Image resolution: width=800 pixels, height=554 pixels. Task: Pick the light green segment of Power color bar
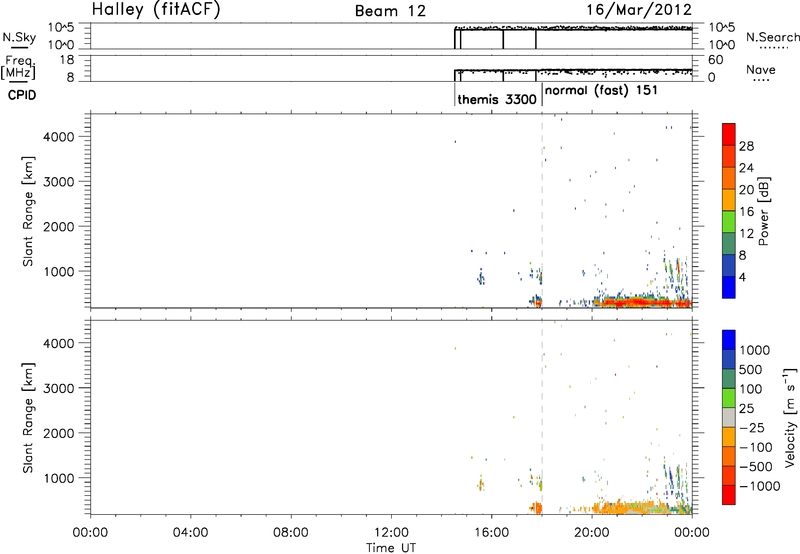[x=729, y=222]
